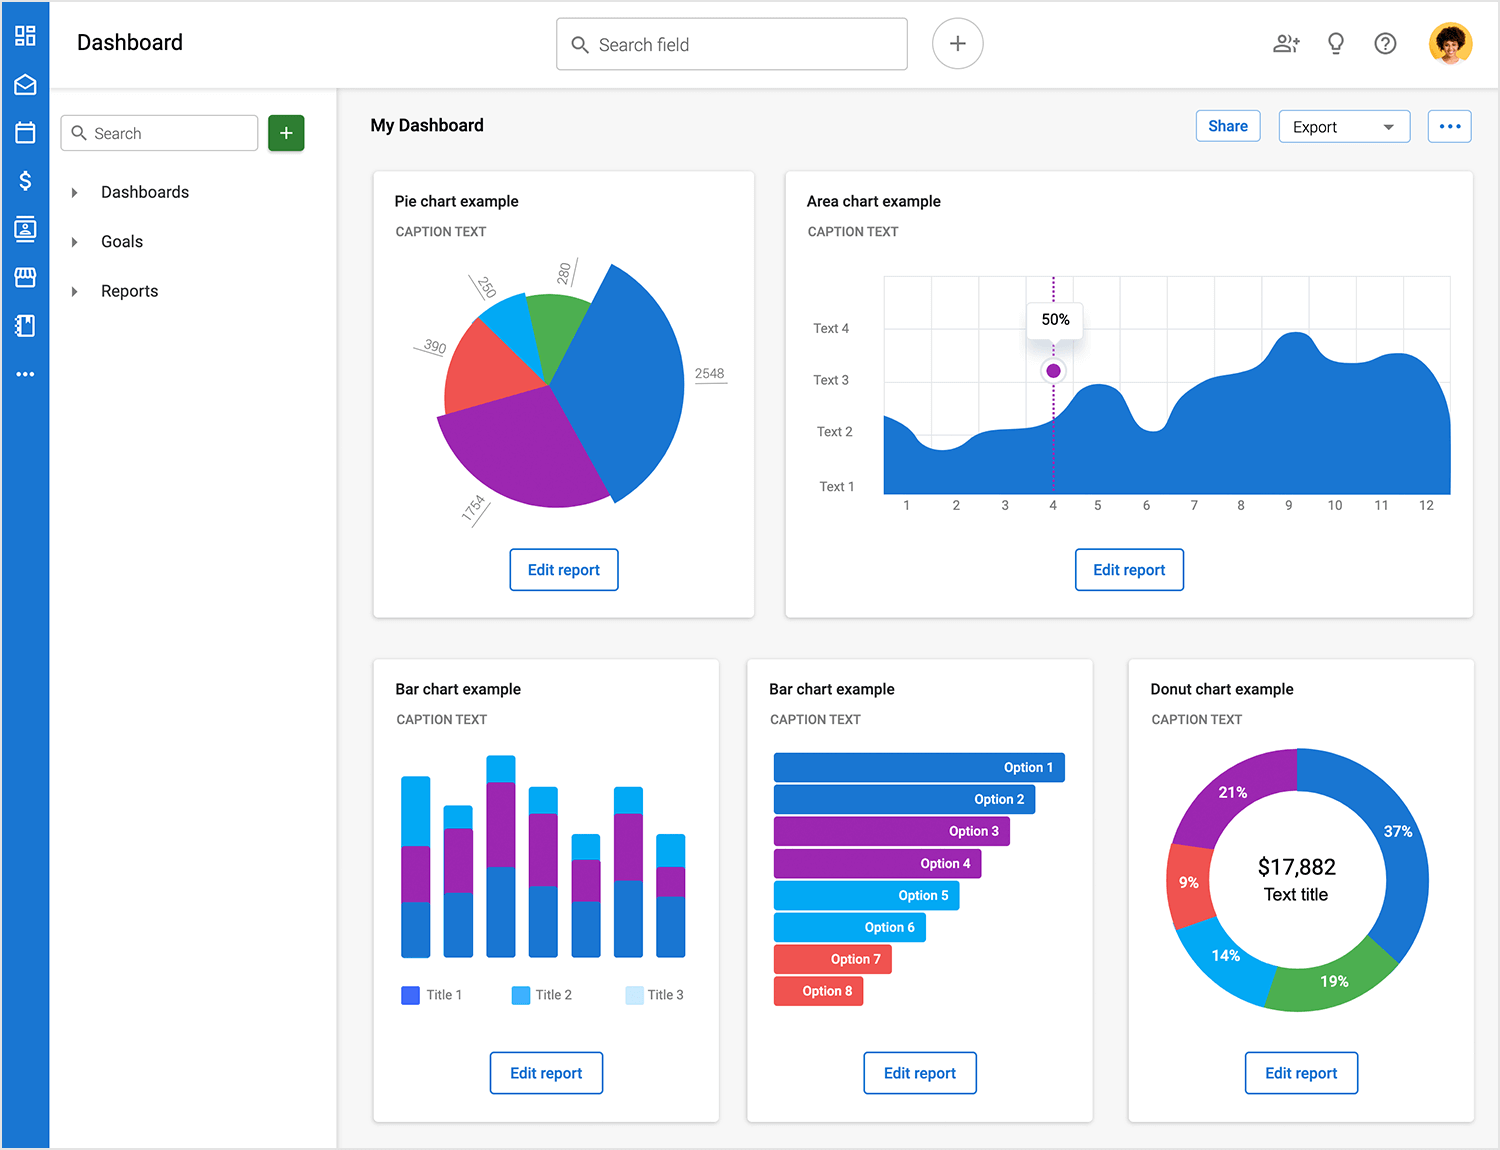This screenshot has width=1500, height=1150.
Task: Click the purple data point on area chart
Action: [1053, 371]
